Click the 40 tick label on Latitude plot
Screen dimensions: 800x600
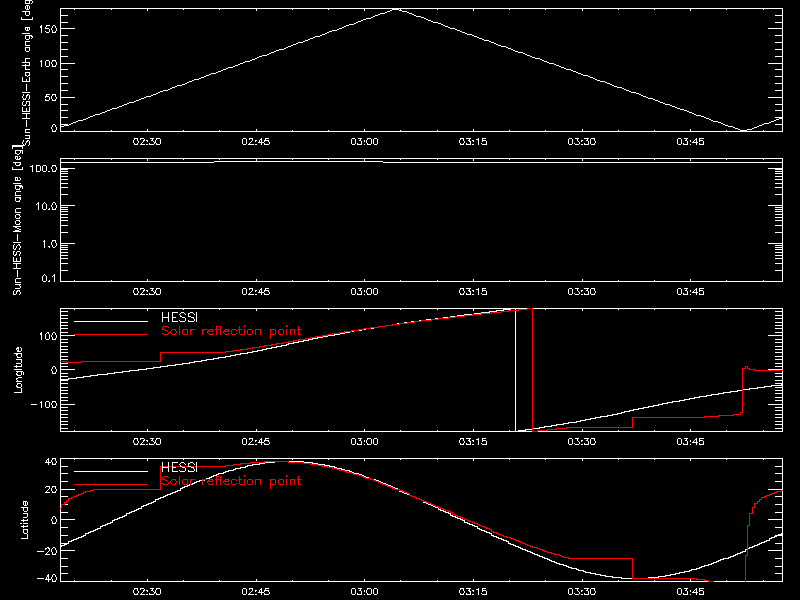pos(51,462)
